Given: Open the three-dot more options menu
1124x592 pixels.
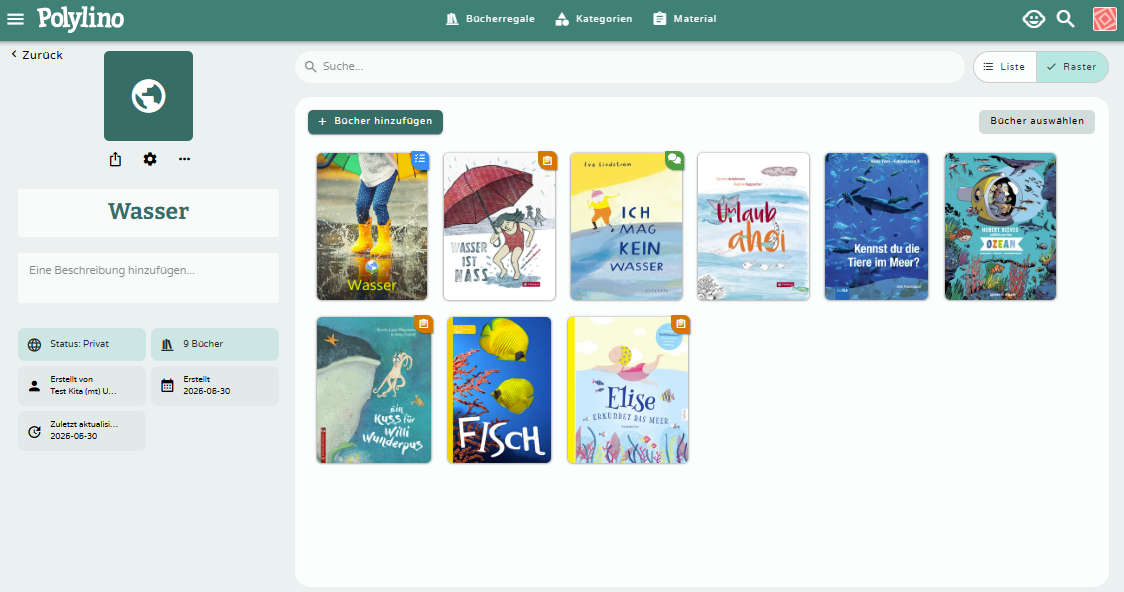Looking at the screenshot, I should pos(184,159).
